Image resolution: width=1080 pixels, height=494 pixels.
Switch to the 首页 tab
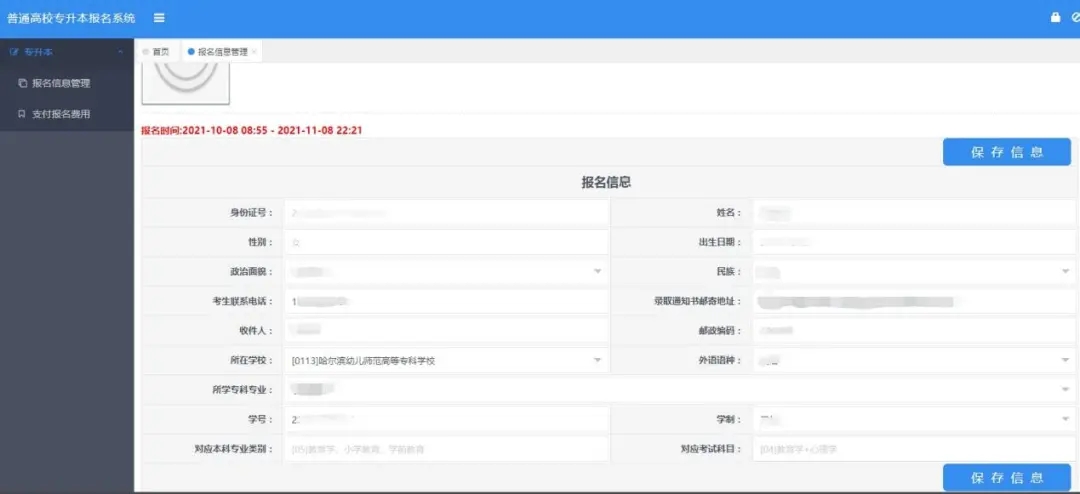tap(156, 52)
